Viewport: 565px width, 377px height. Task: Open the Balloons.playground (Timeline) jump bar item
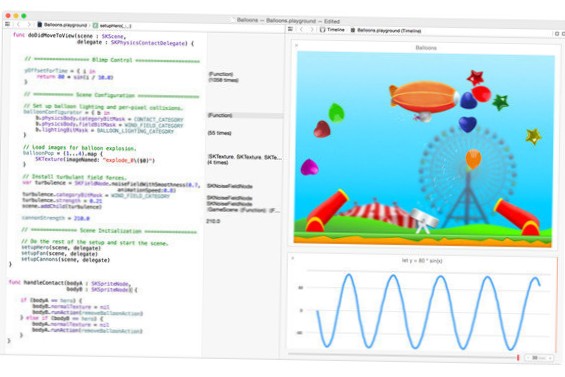(389, 31)
